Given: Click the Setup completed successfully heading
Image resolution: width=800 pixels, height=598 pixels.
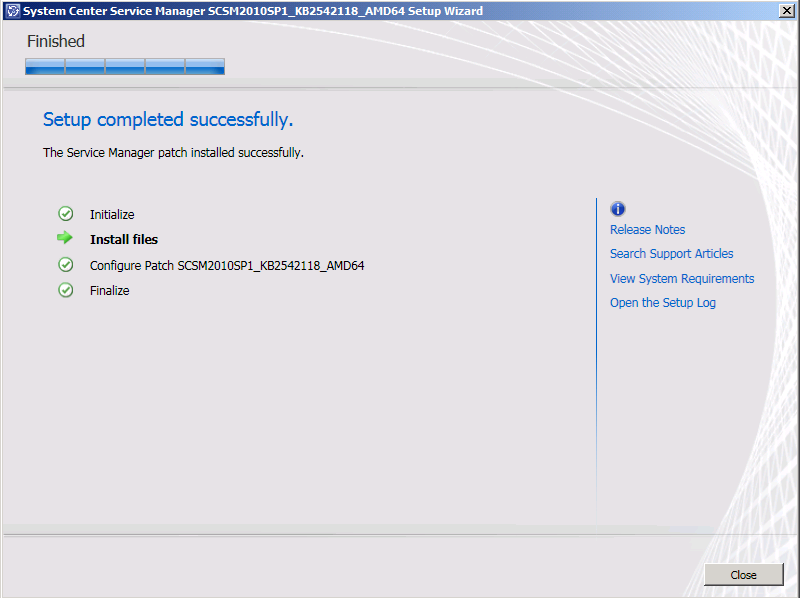Looking at the screenshot, I should pos(168,119).
